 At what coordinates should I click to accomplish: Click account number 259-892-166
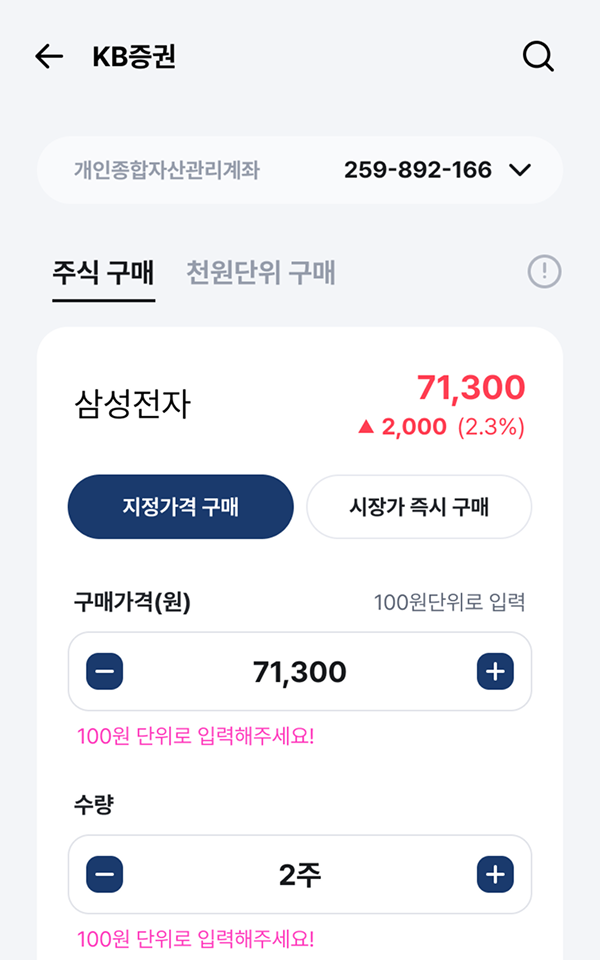click(418, 170)
